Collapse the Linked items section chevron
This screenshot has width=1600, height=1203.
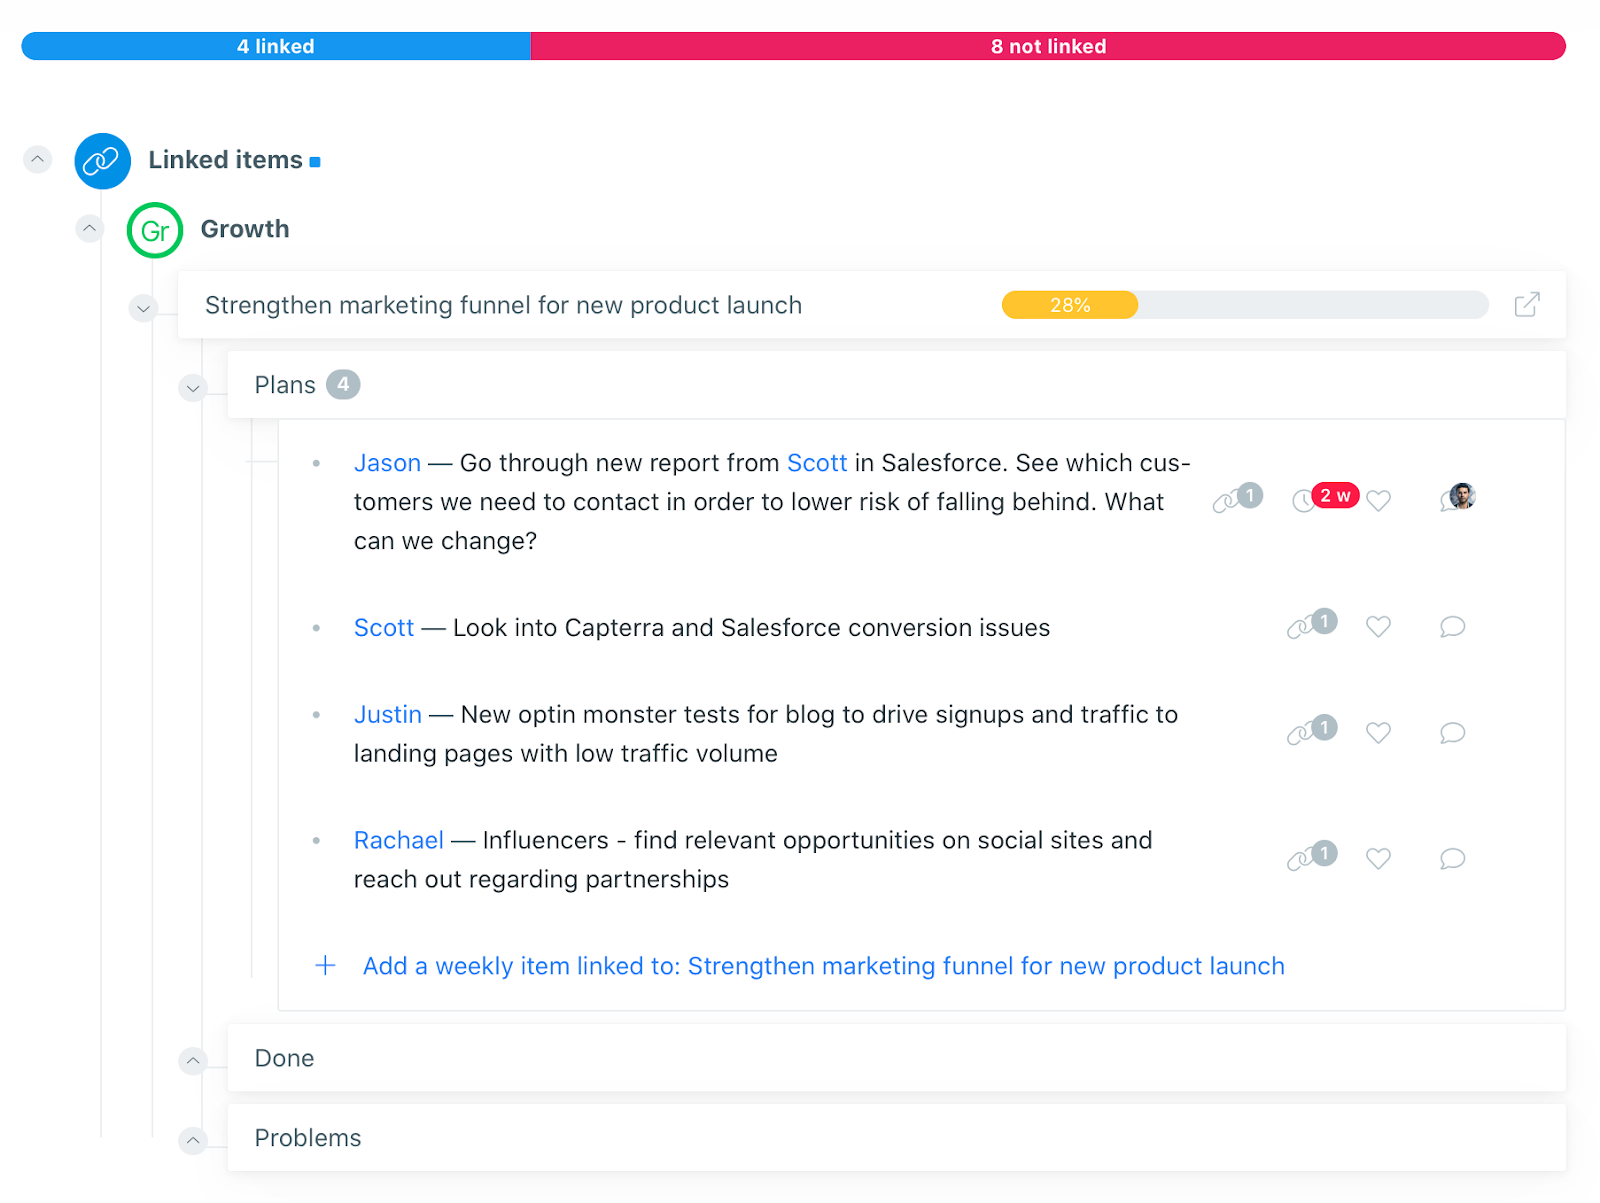point(38,159)
